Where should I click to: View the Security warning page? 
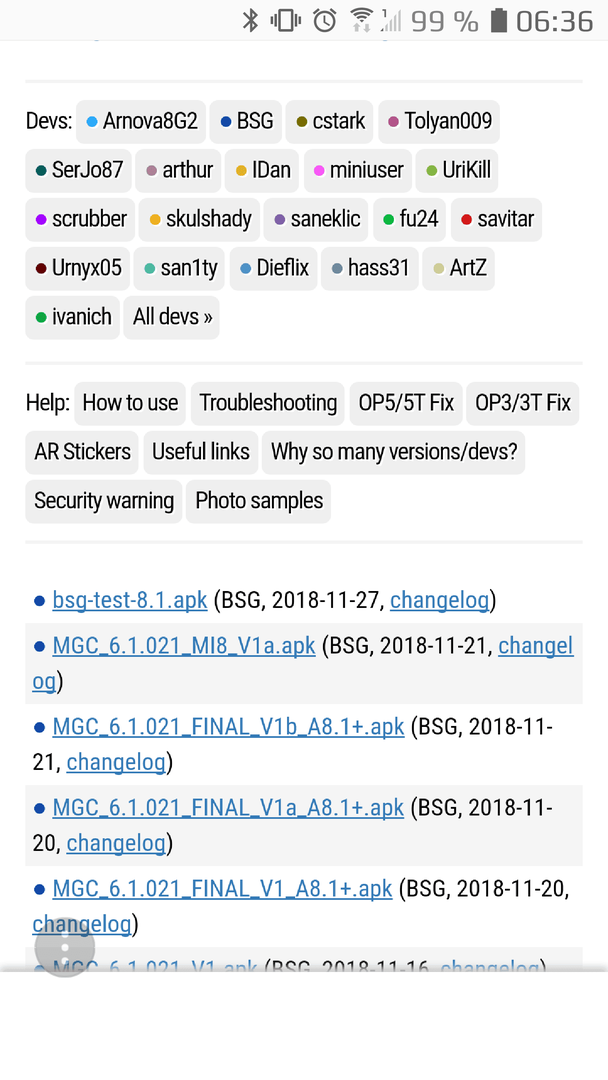pyautogui.click(x=104, y=501)
